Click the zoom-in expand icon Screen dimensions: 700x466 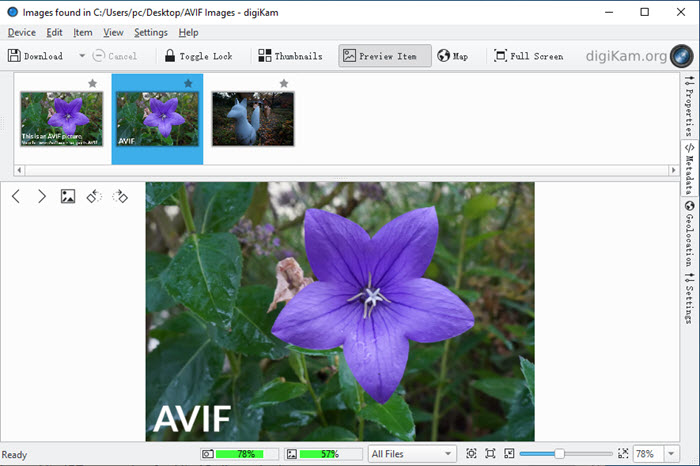[623, 454]
